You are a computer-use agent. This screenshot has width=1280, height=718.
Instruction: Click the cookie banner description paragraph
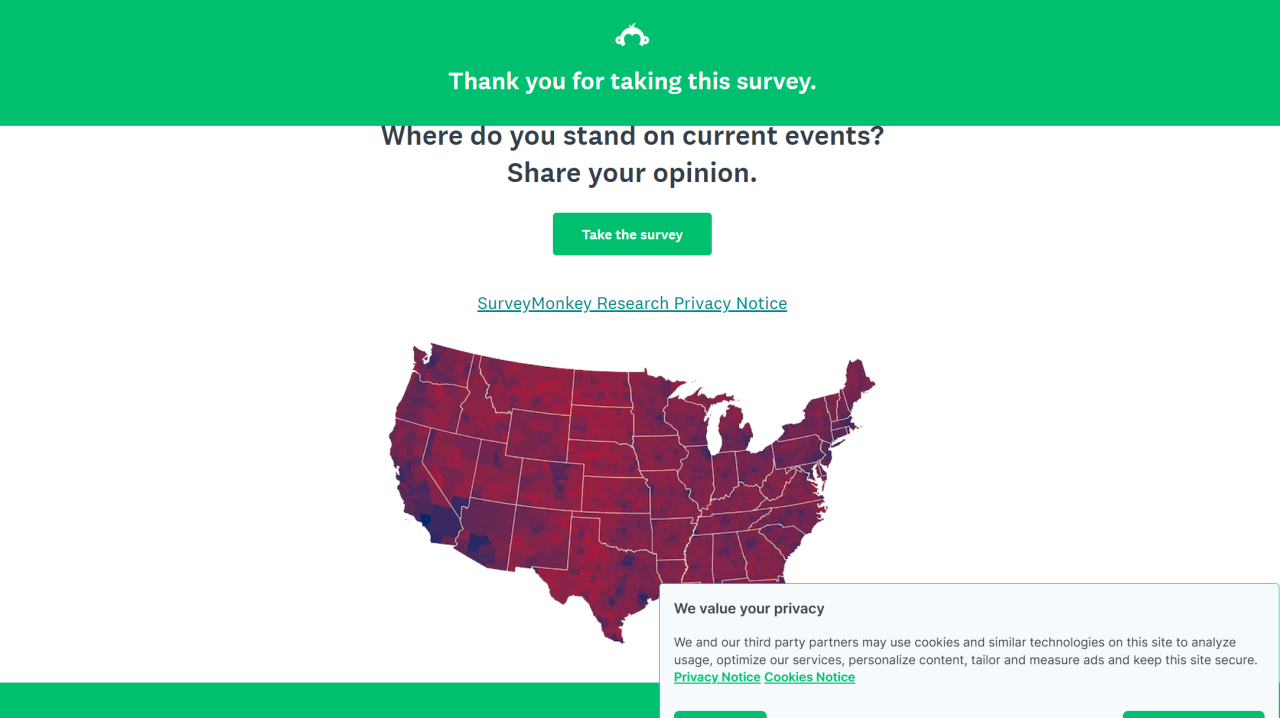(x=965, y=651)
